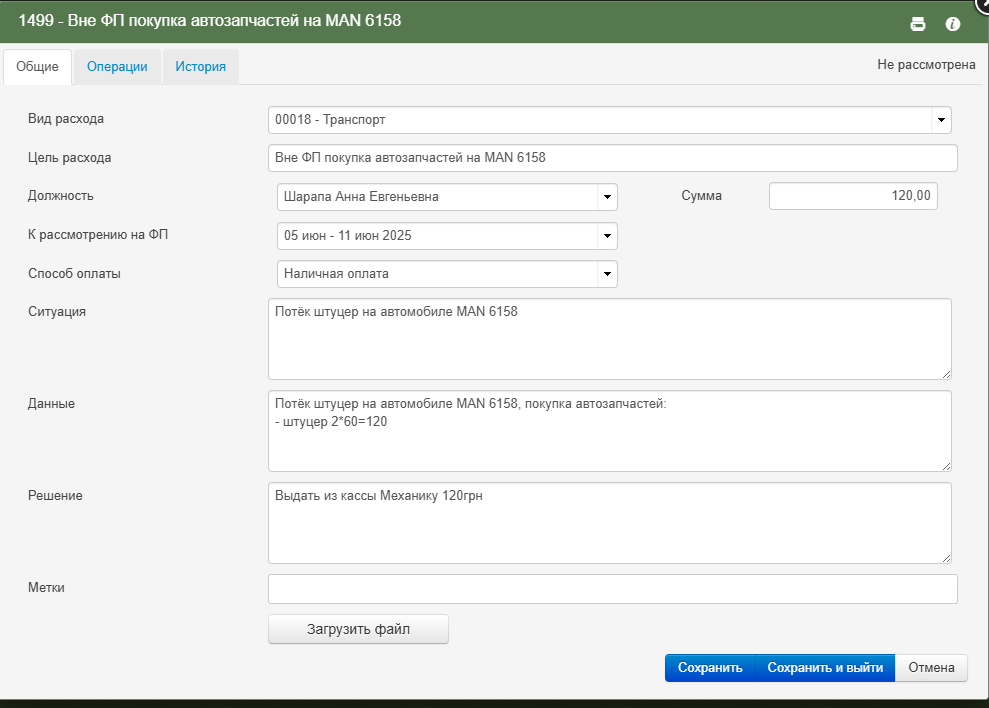Click the Сохранить button
This screenshot has height=708, width=989.
tap(710, 668)
